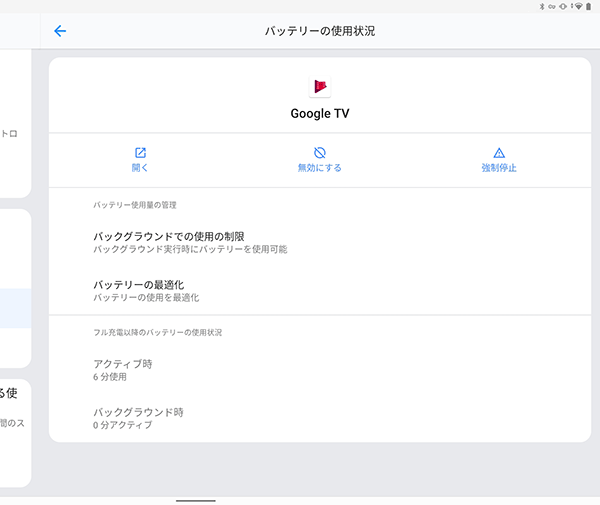The image size is (600, 505).
Task: Click the バッテリーの使用を最適化 subtitle
Action: tap(146, 298)
